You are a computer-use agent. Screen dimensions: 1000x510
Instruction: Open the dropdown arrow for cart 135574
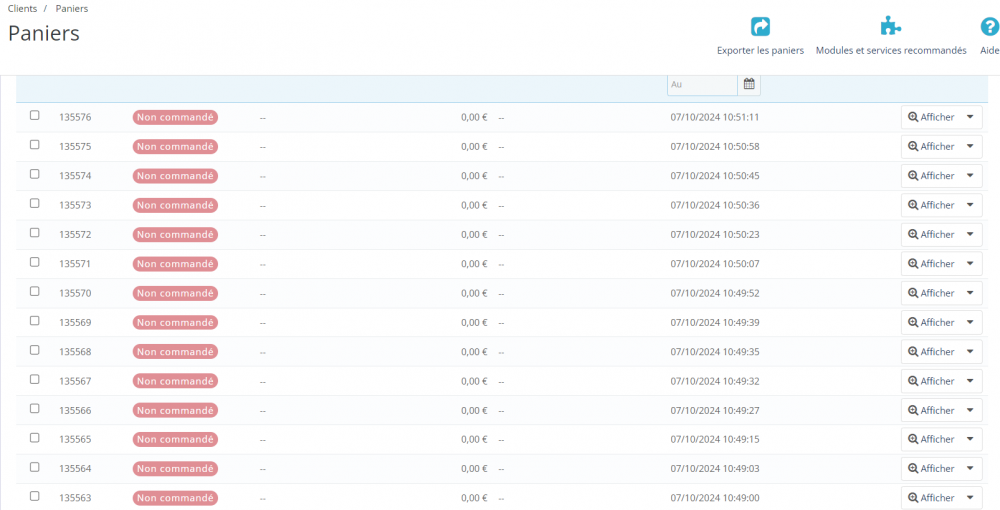coord(970,176)
